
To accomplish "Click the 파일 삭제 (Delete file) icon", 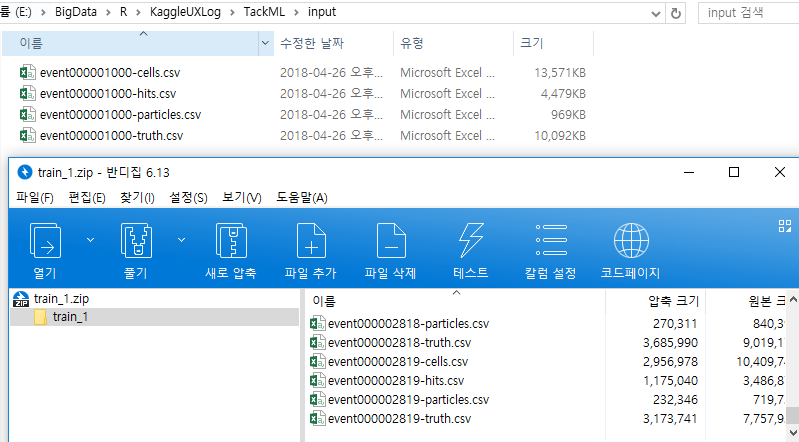I will coord(391,241).
